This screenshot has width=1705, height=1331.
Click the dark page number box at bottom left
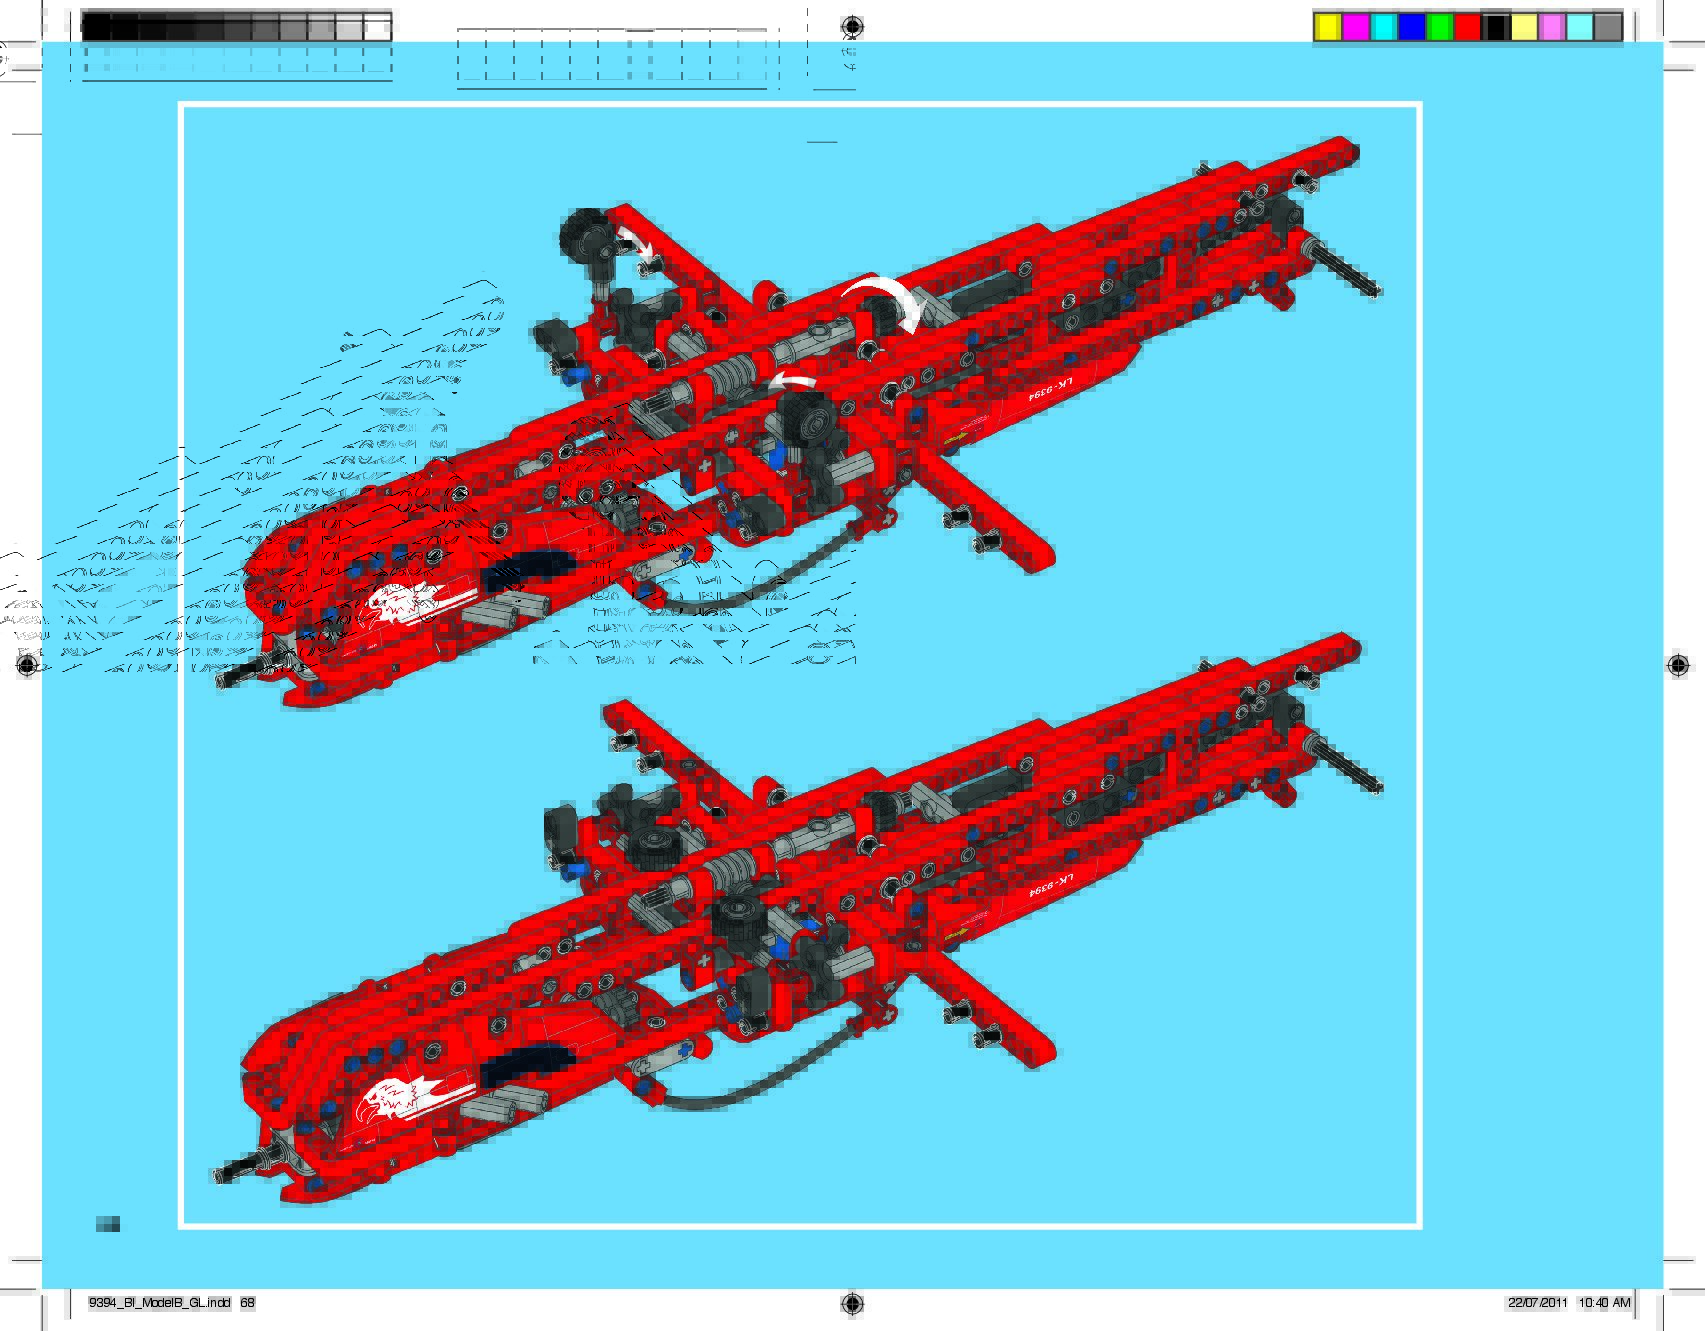(108, 1224)
